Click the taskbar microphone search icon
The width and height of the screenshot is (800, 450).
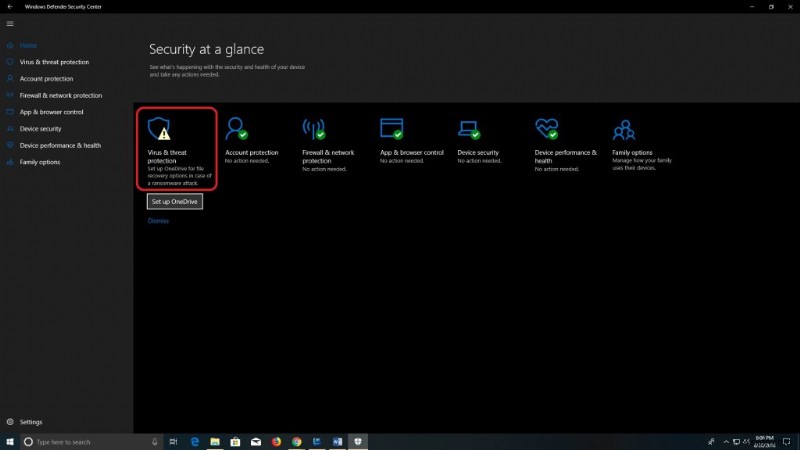[155, 442]
